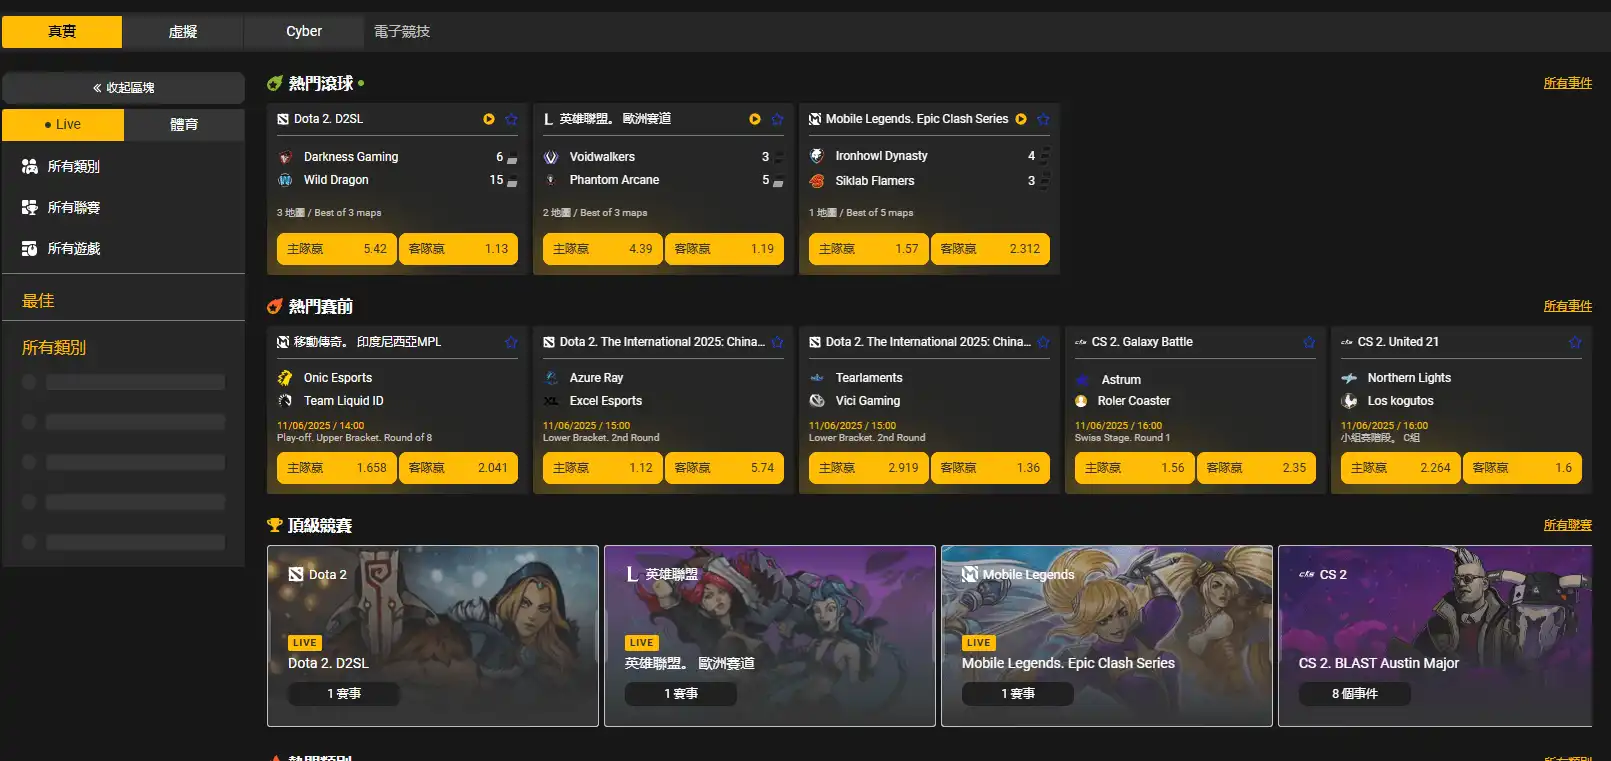
Task: Switch to the 虛擬 tab
Action: (x=182, y=32)
